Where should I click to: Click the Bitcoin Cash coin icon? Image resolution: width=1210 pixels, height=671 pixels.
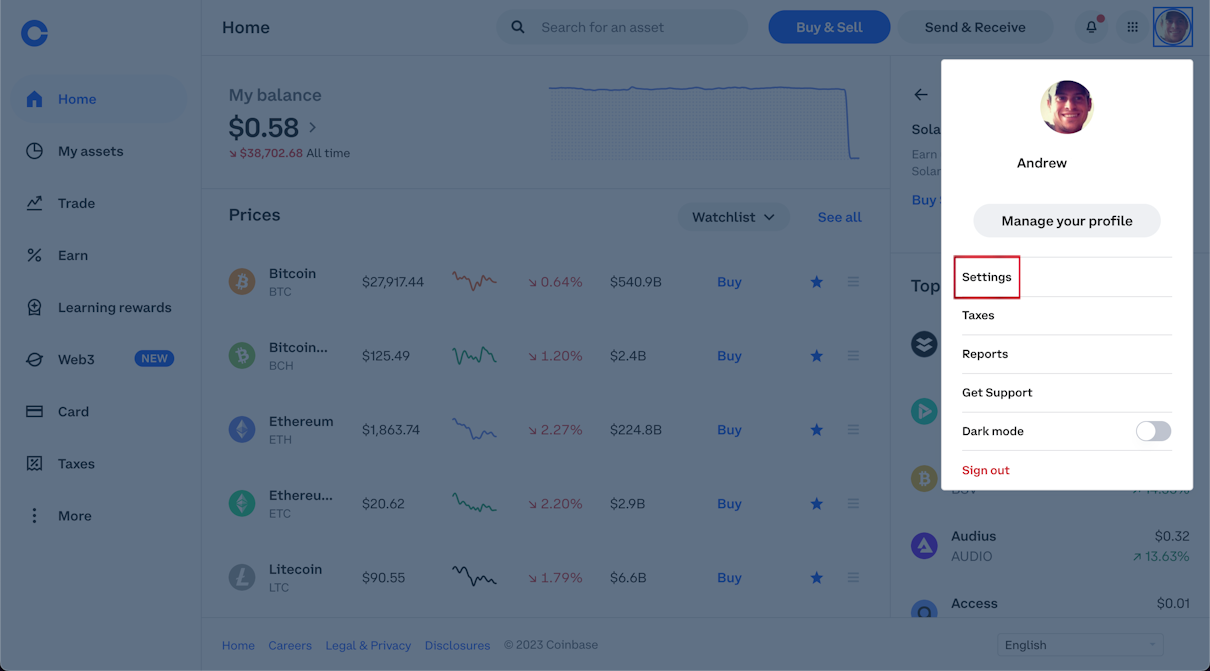coord(242,355)
